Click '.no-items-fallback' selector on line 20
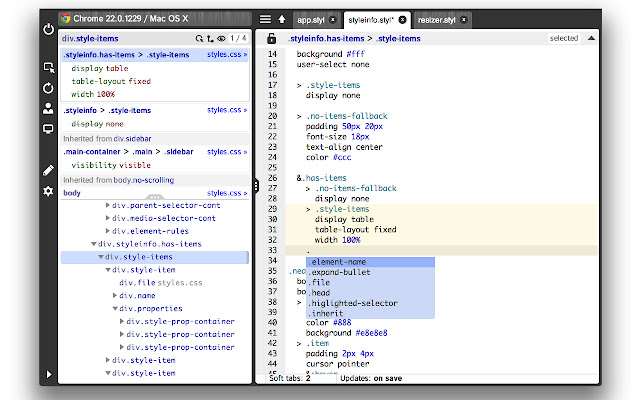 (347, 116)
